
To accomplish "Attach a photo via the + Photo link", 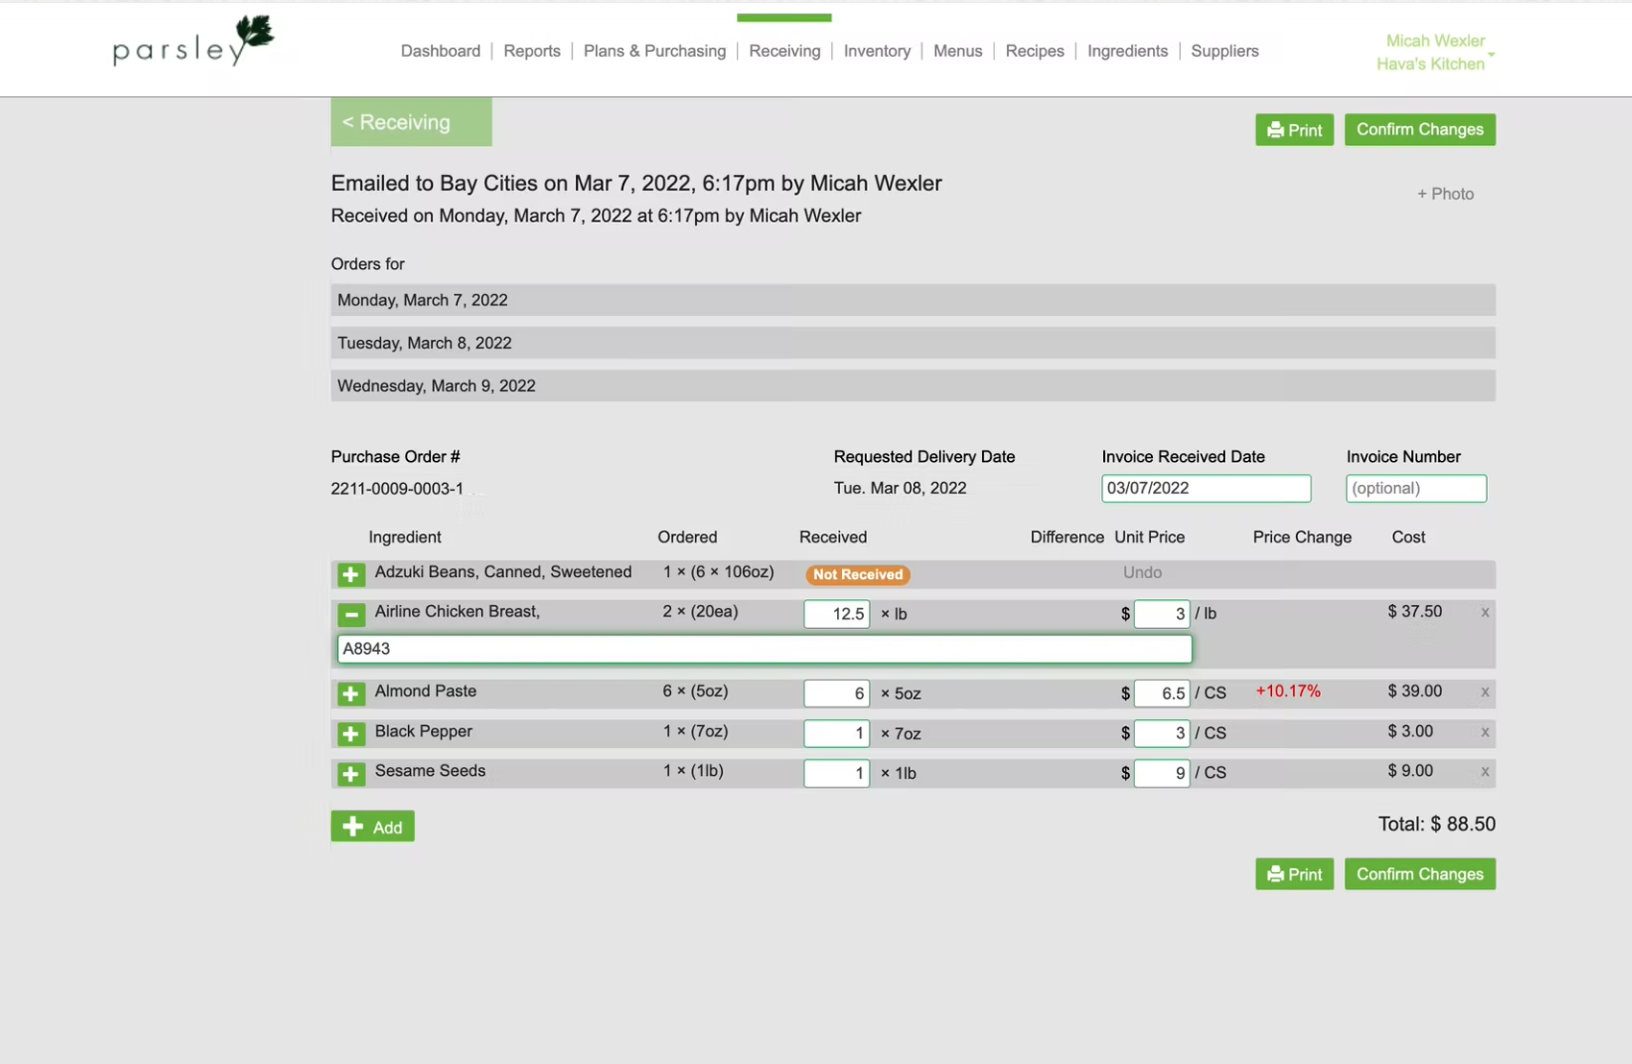I will coord(1445,193).
